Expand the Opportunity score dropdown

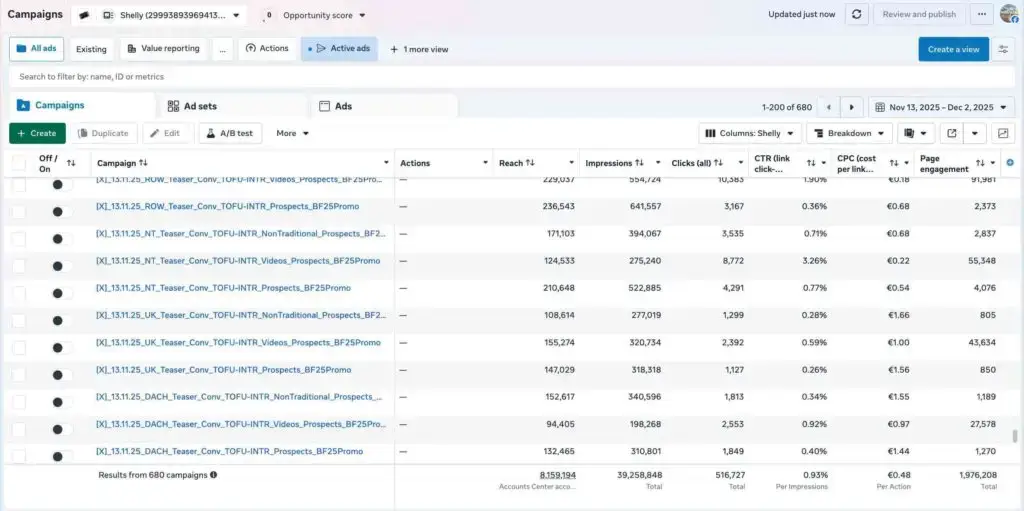click(x=362, y=15)
